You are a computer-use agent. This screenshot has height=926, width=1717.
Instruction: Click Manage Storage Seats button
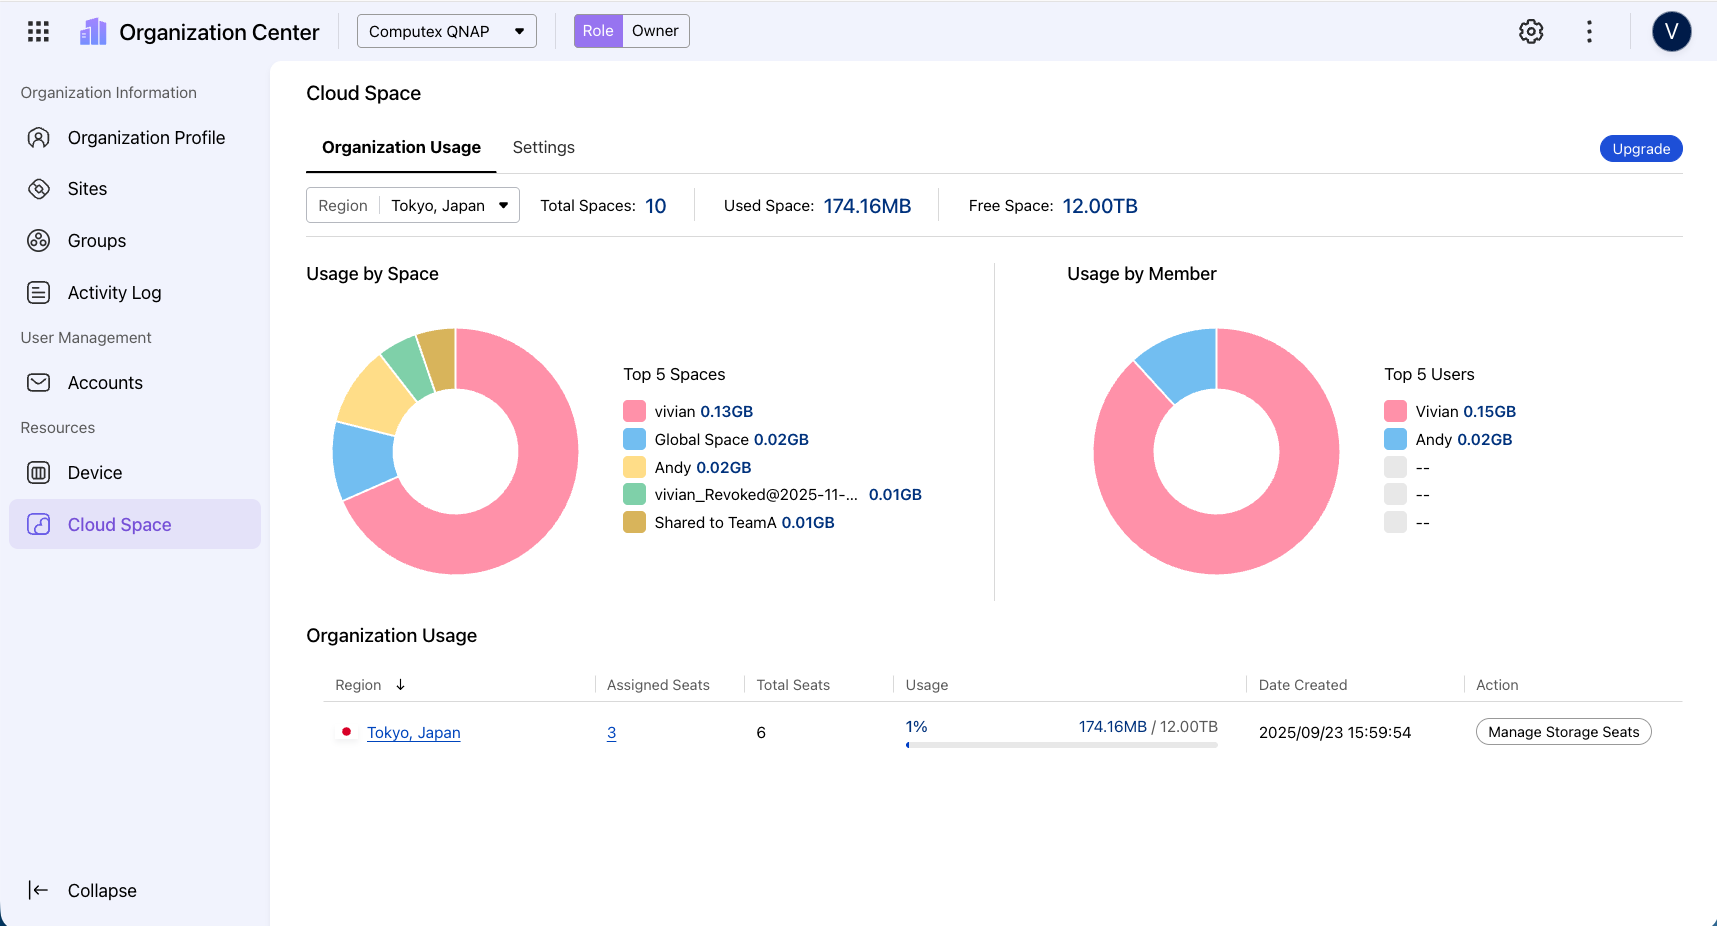(1563, 732)
